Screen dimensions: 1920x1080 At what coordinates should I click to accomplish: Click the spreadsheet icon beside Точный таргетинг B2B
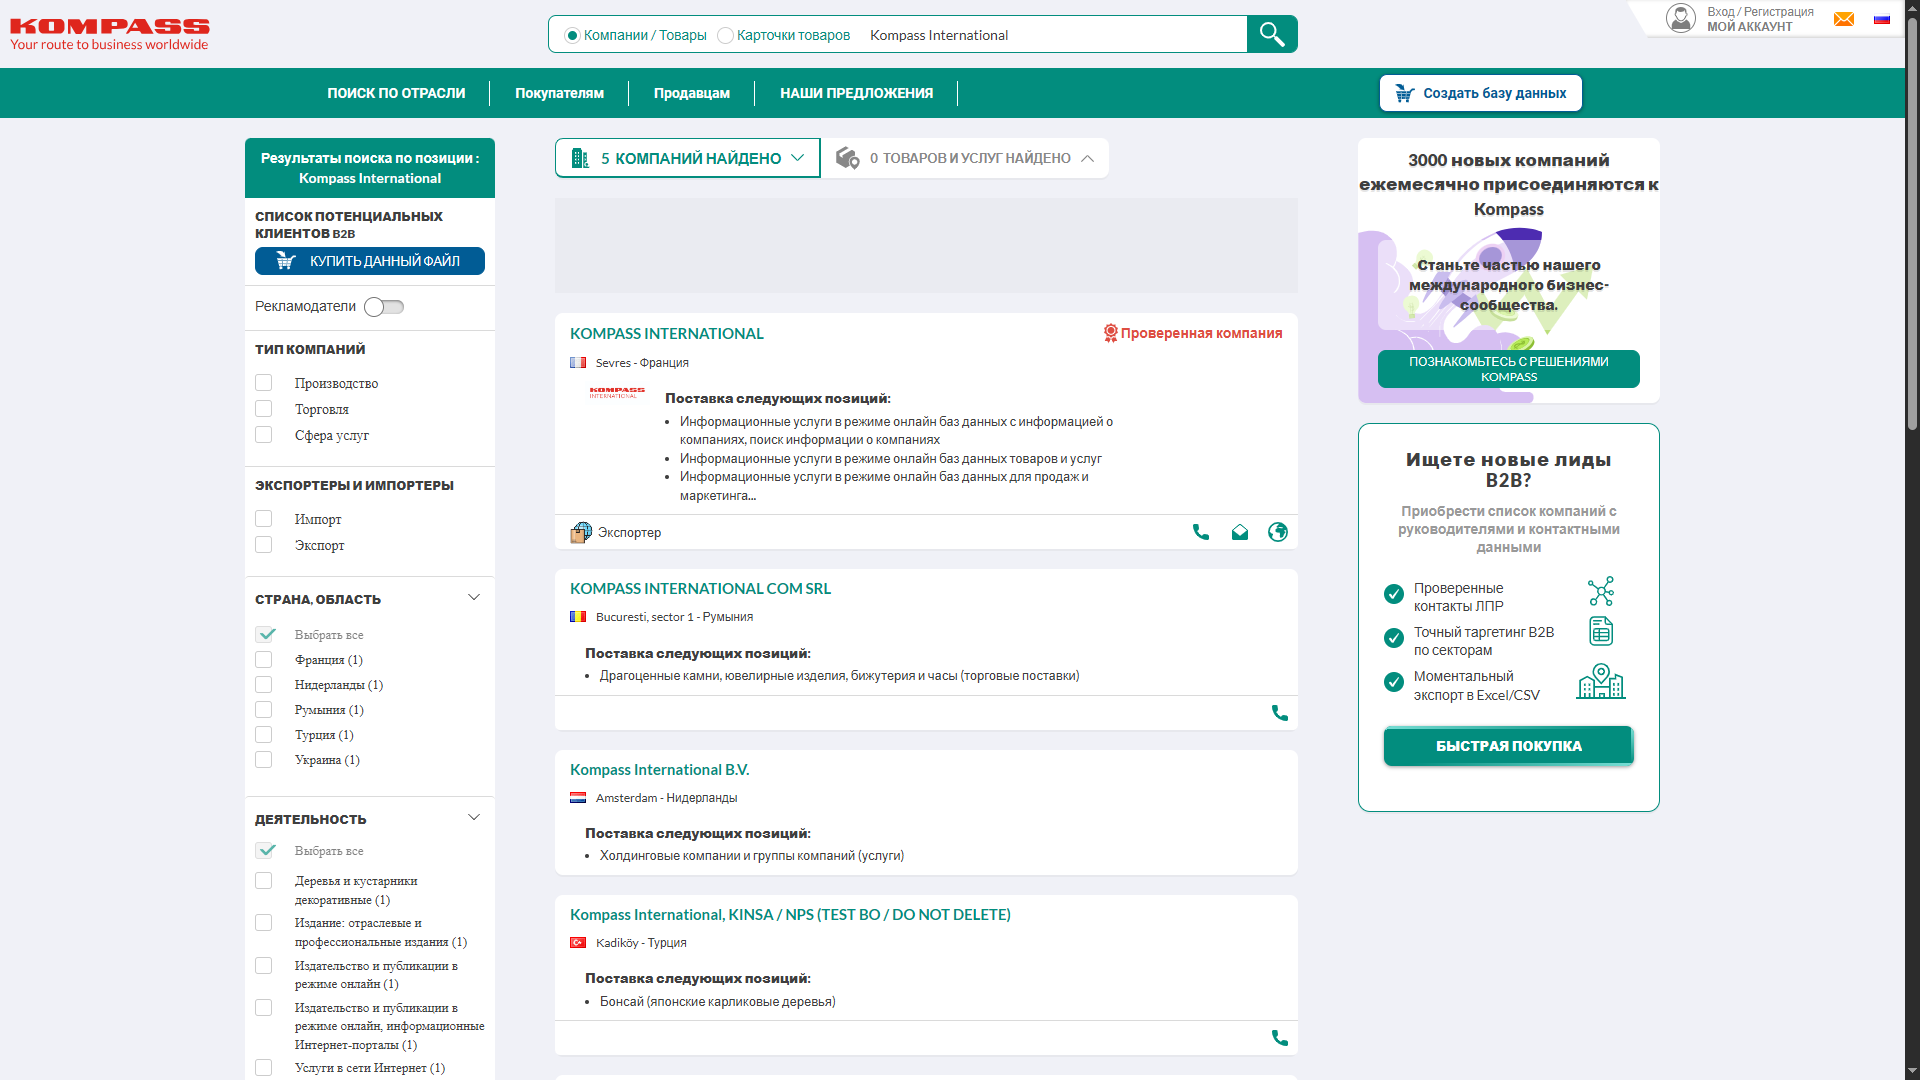pos(1601,631)
